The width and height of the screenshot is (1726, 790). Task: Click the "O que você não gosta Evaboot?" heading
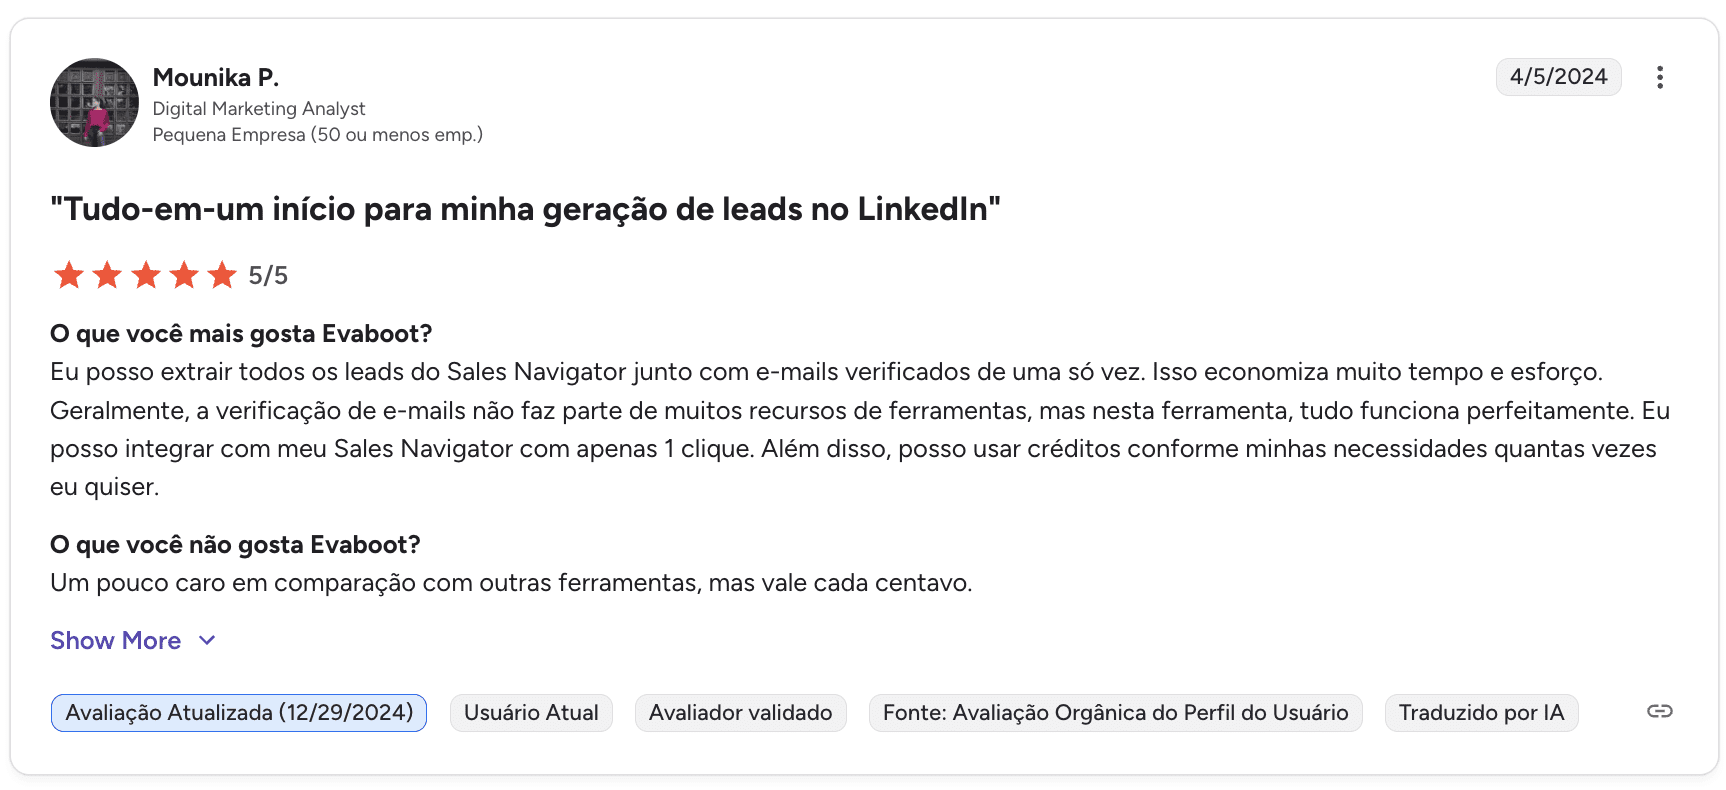(x=235, y=545)
